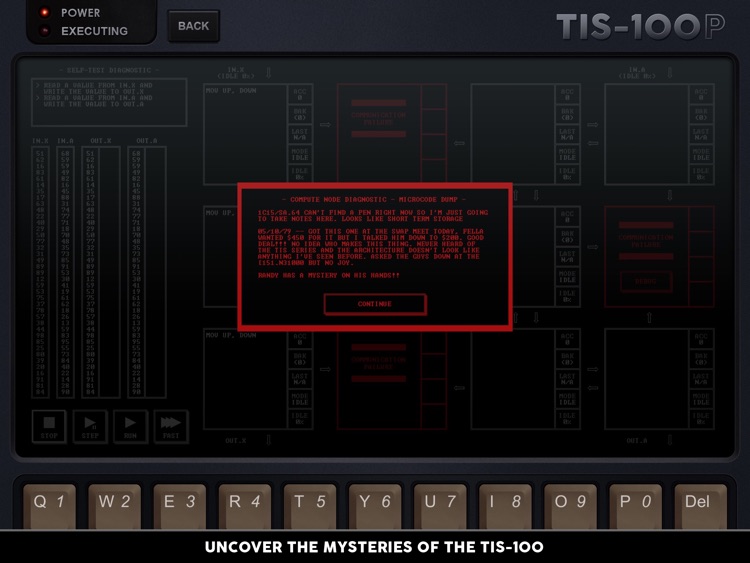The image size is (750, 563).
Task: Tap the Del key
Action: tap(700, 506)
